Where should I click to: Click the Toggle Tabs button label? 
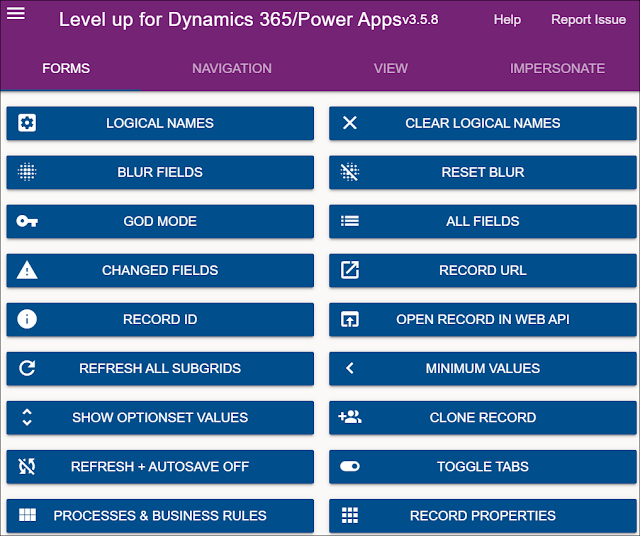[x=482, y=466]
